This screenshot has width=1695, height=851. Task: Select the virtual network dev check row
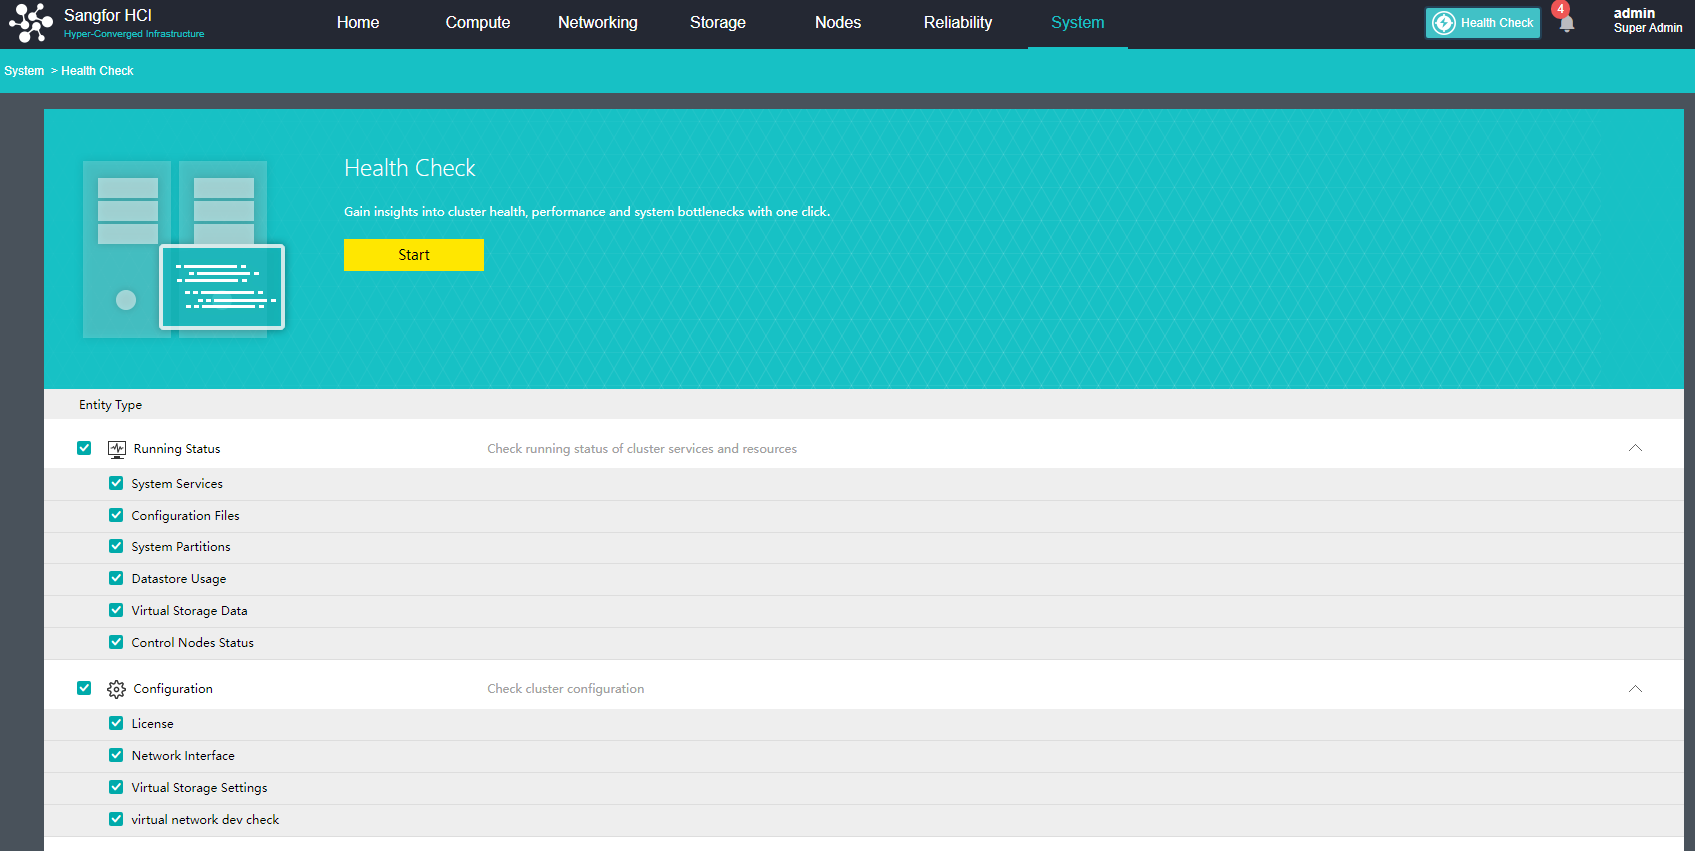pos(205,820)
